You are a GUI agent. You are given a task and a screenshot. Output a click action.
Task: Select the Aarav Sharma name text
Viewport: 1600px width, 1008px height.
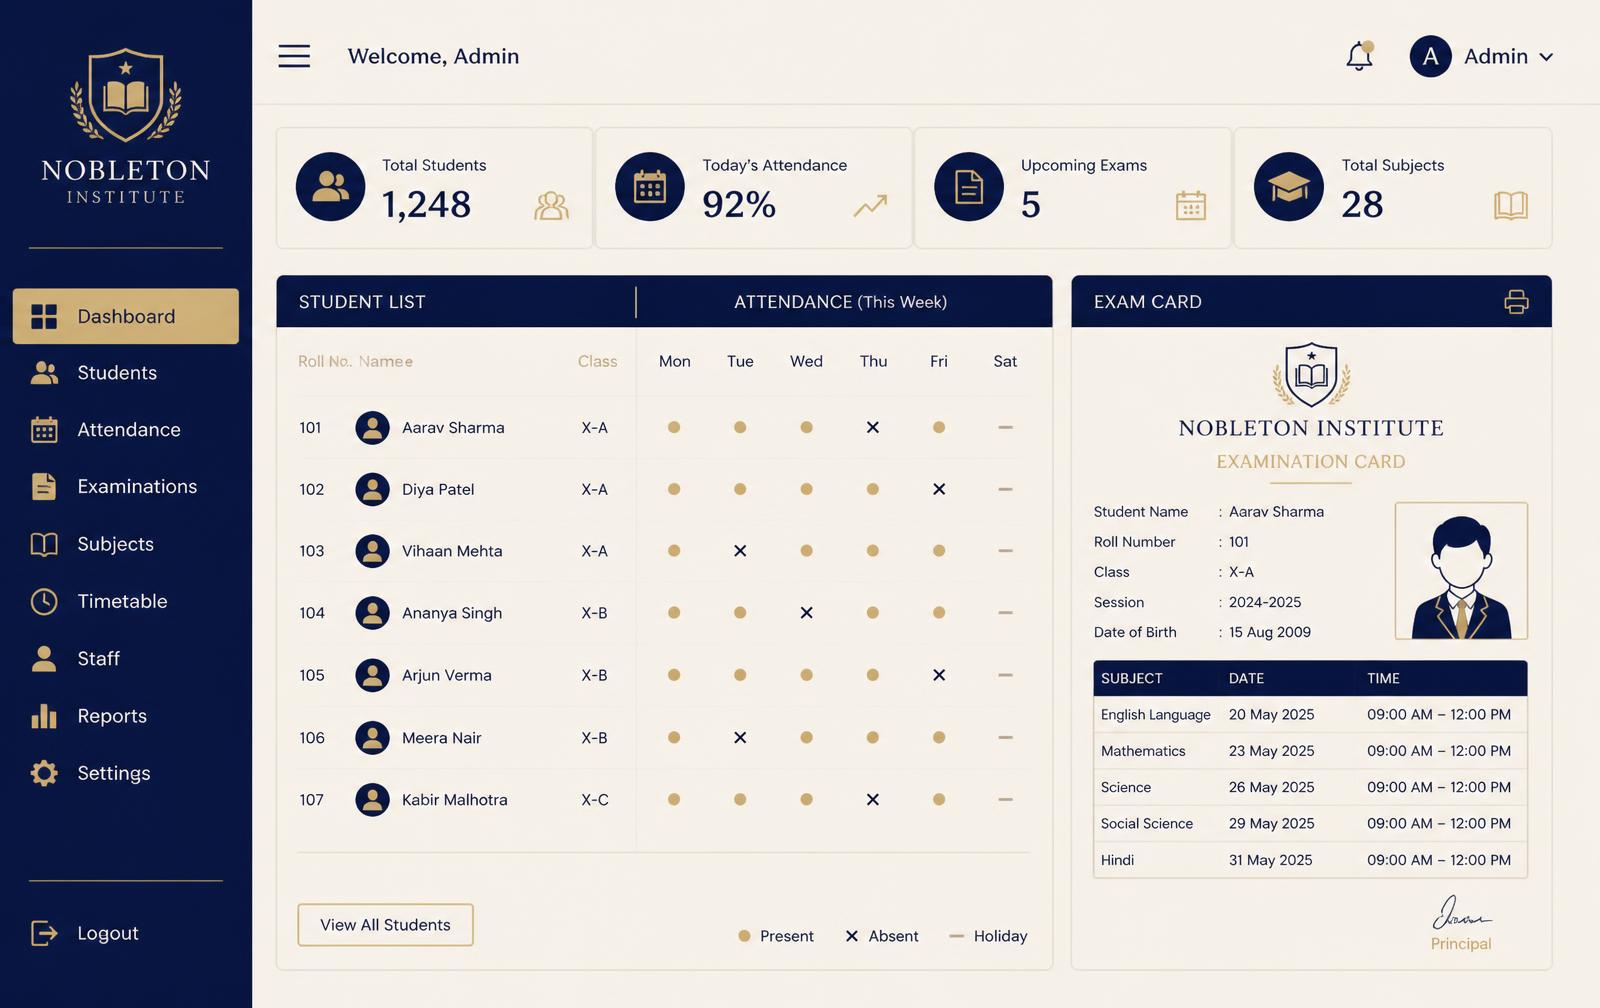pyautogui.click(x=453, y=428)
